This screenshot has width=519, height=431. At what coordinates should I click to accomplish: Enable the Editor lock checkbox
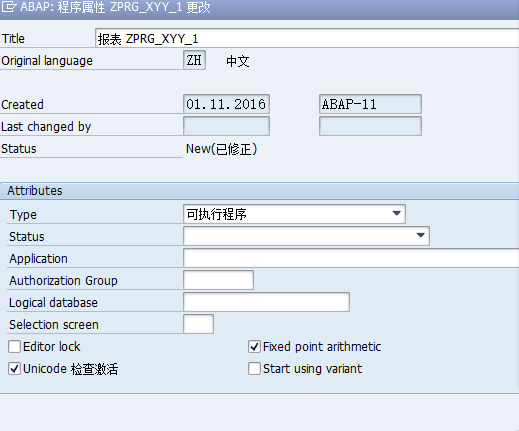14,347
